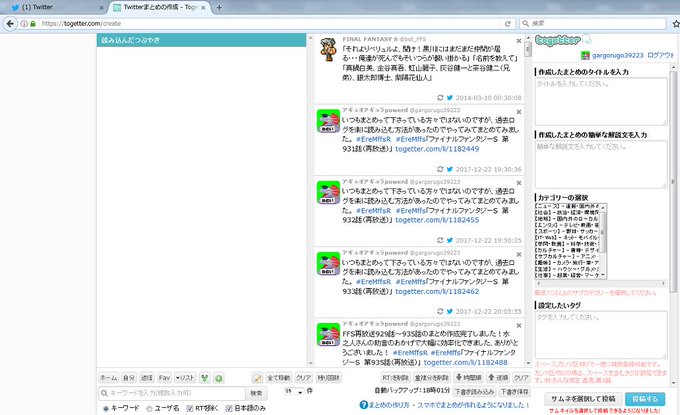680x415 pixels.
Task: Click the Togetter logo
Action: pyautogui.click(x=563, y=40)
